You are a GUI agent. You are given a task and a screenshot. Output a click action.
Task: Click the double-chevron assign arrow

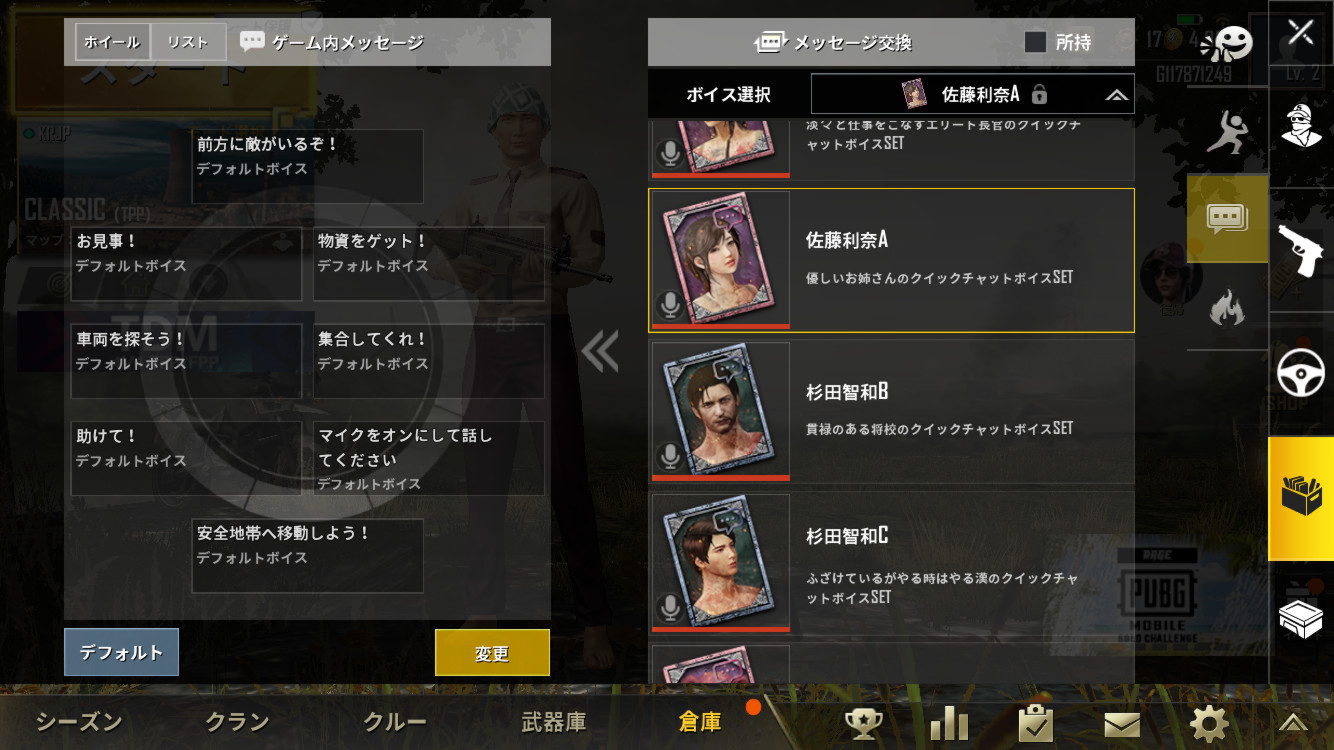pyautogui.click(x=599, y=351)
